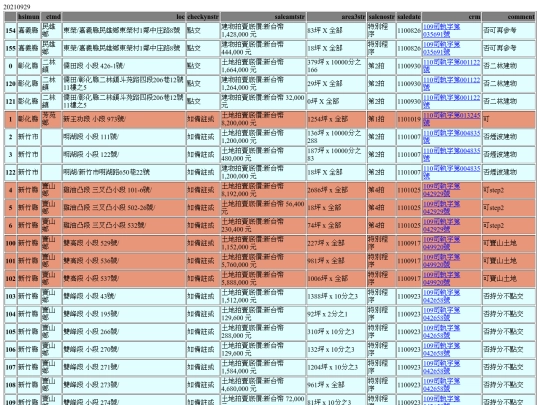Screen dimensions: 540x405
Task: Click the area cell in row 104
Action: point(336,314)
